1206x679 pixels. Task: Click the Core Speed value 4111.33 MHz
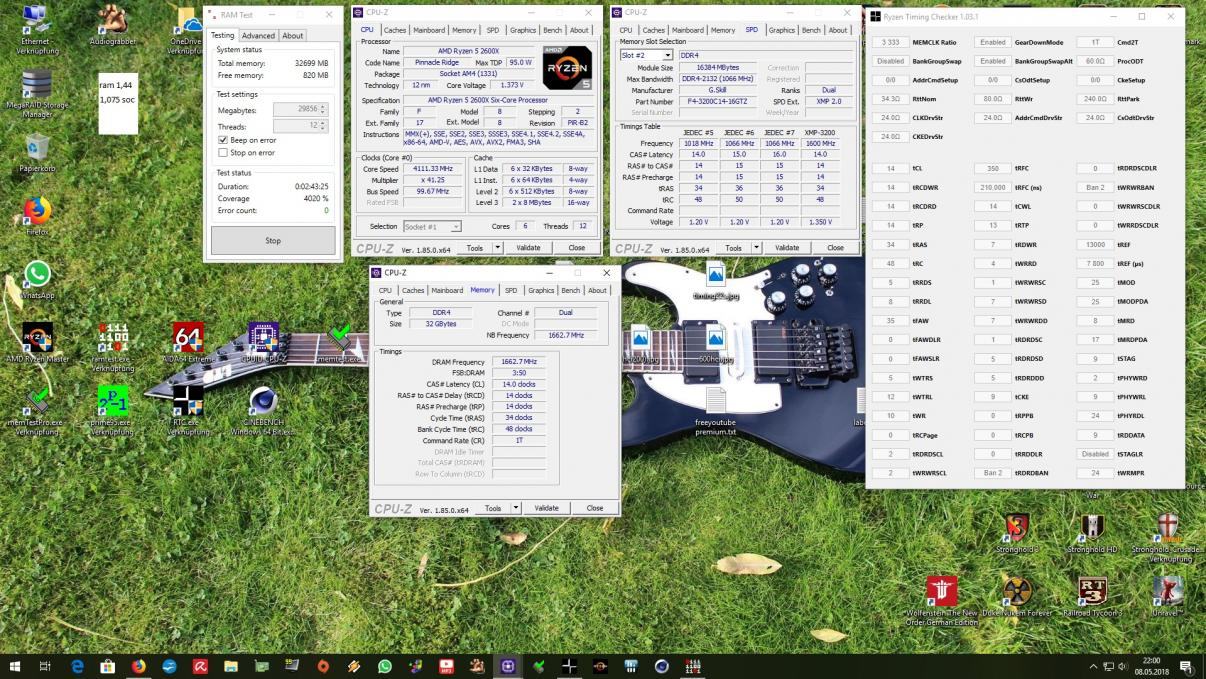[x=432, y=170]
